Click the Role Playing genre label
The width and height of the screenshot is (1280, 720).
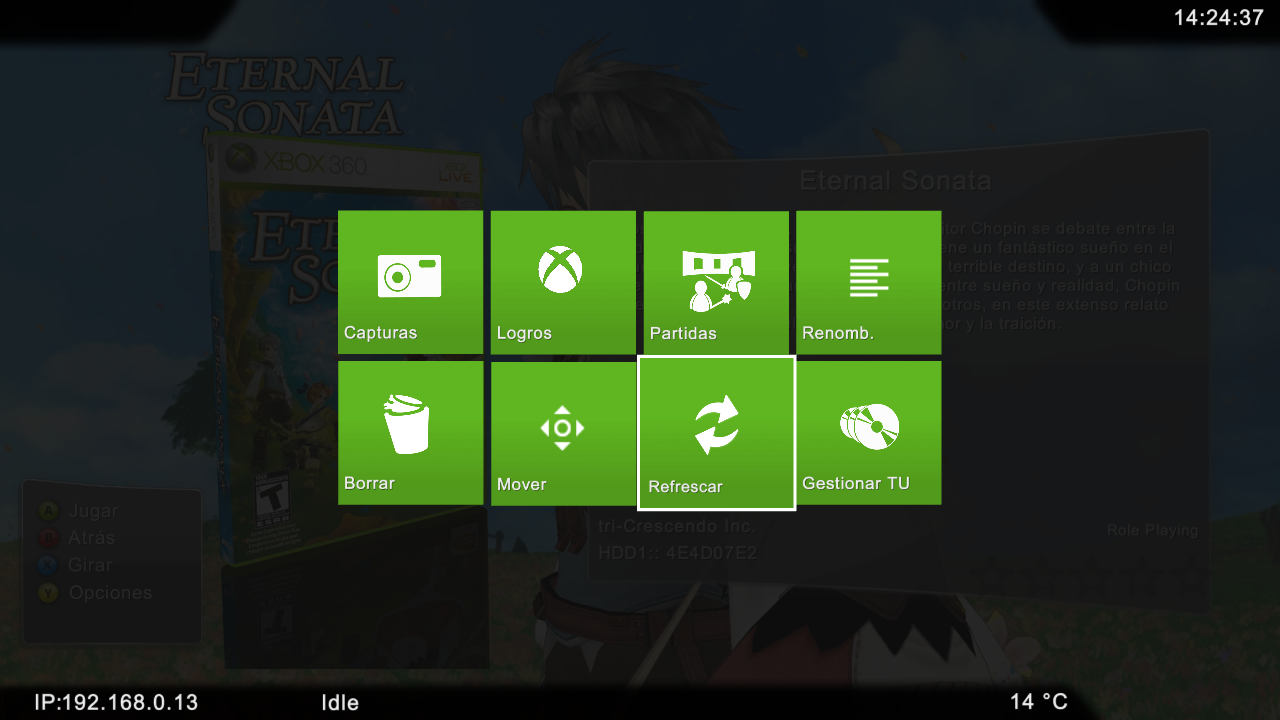(x=1152, y=530)
